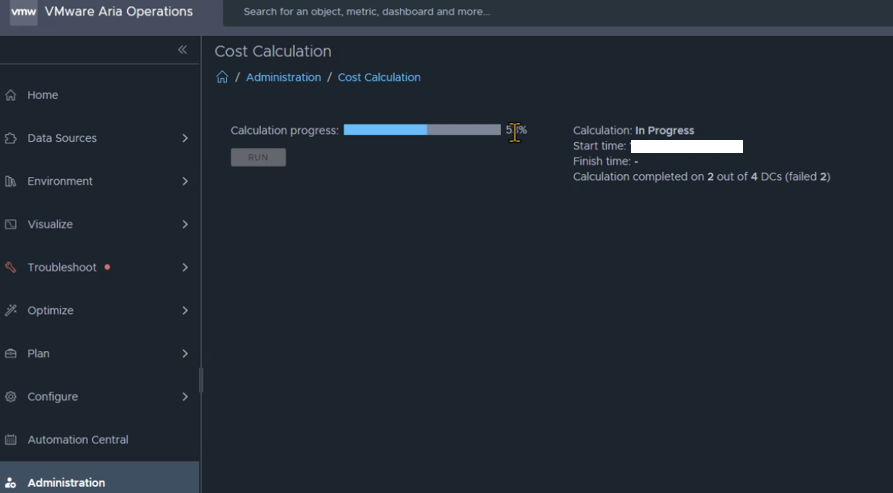Click the Troubleshoot wrench icon
Screen dimensions: 893x493
coord(11,267)
